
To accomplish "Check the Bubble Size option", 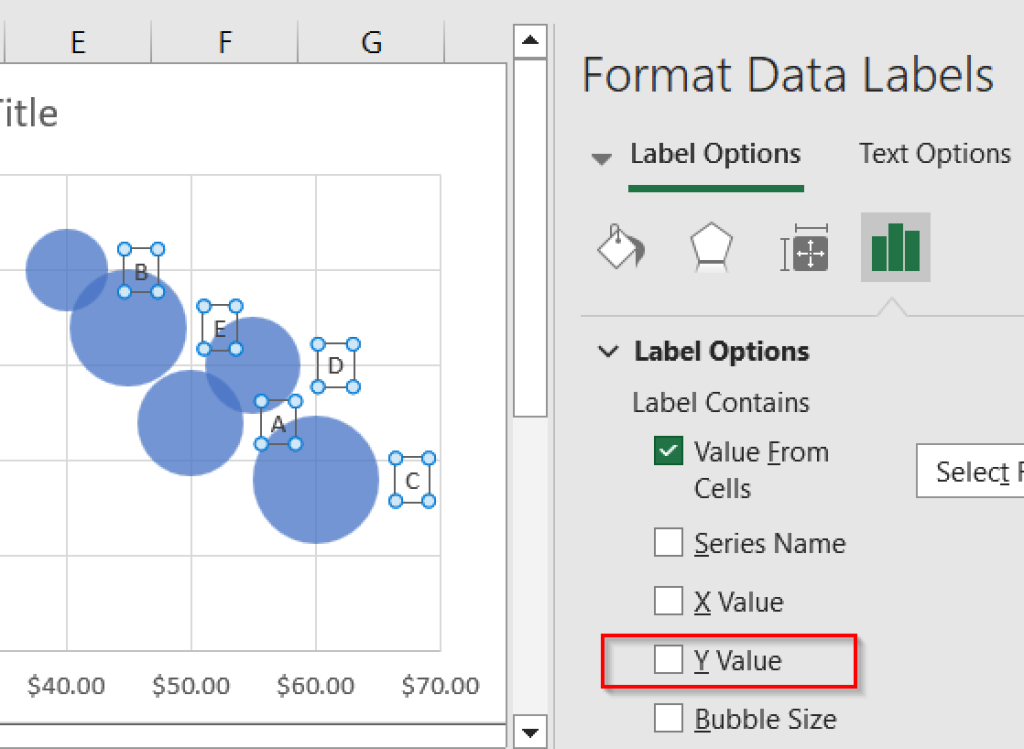I will pos(668,718).
